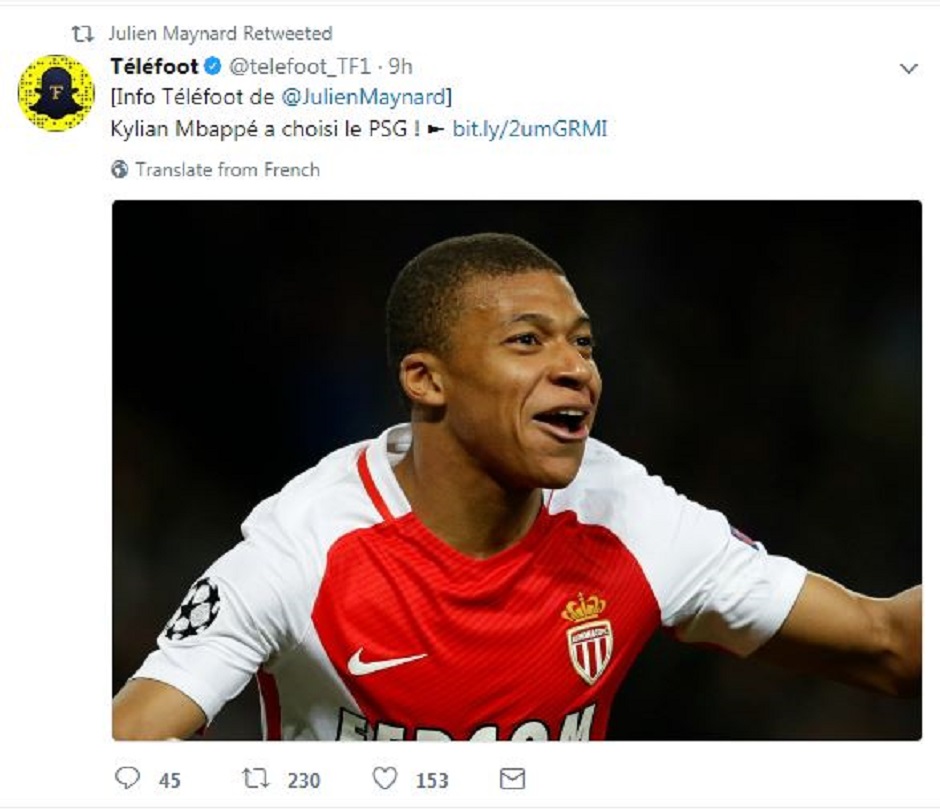This screenshot has width=940, height=810.
Task: Send tweet via Direct Message envelope icon
Action: pyautogui.click(x=512, y=778)
